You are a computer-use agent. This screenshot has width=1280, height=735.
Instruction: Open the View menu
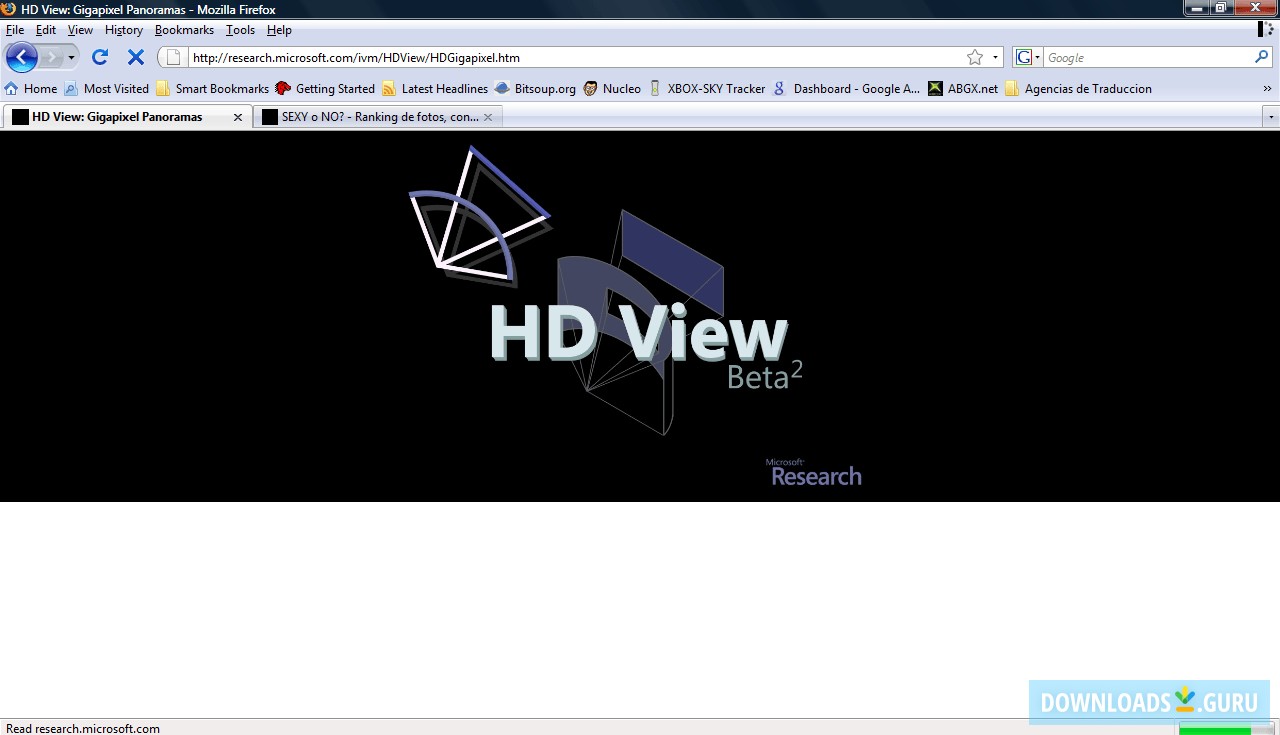80,30
